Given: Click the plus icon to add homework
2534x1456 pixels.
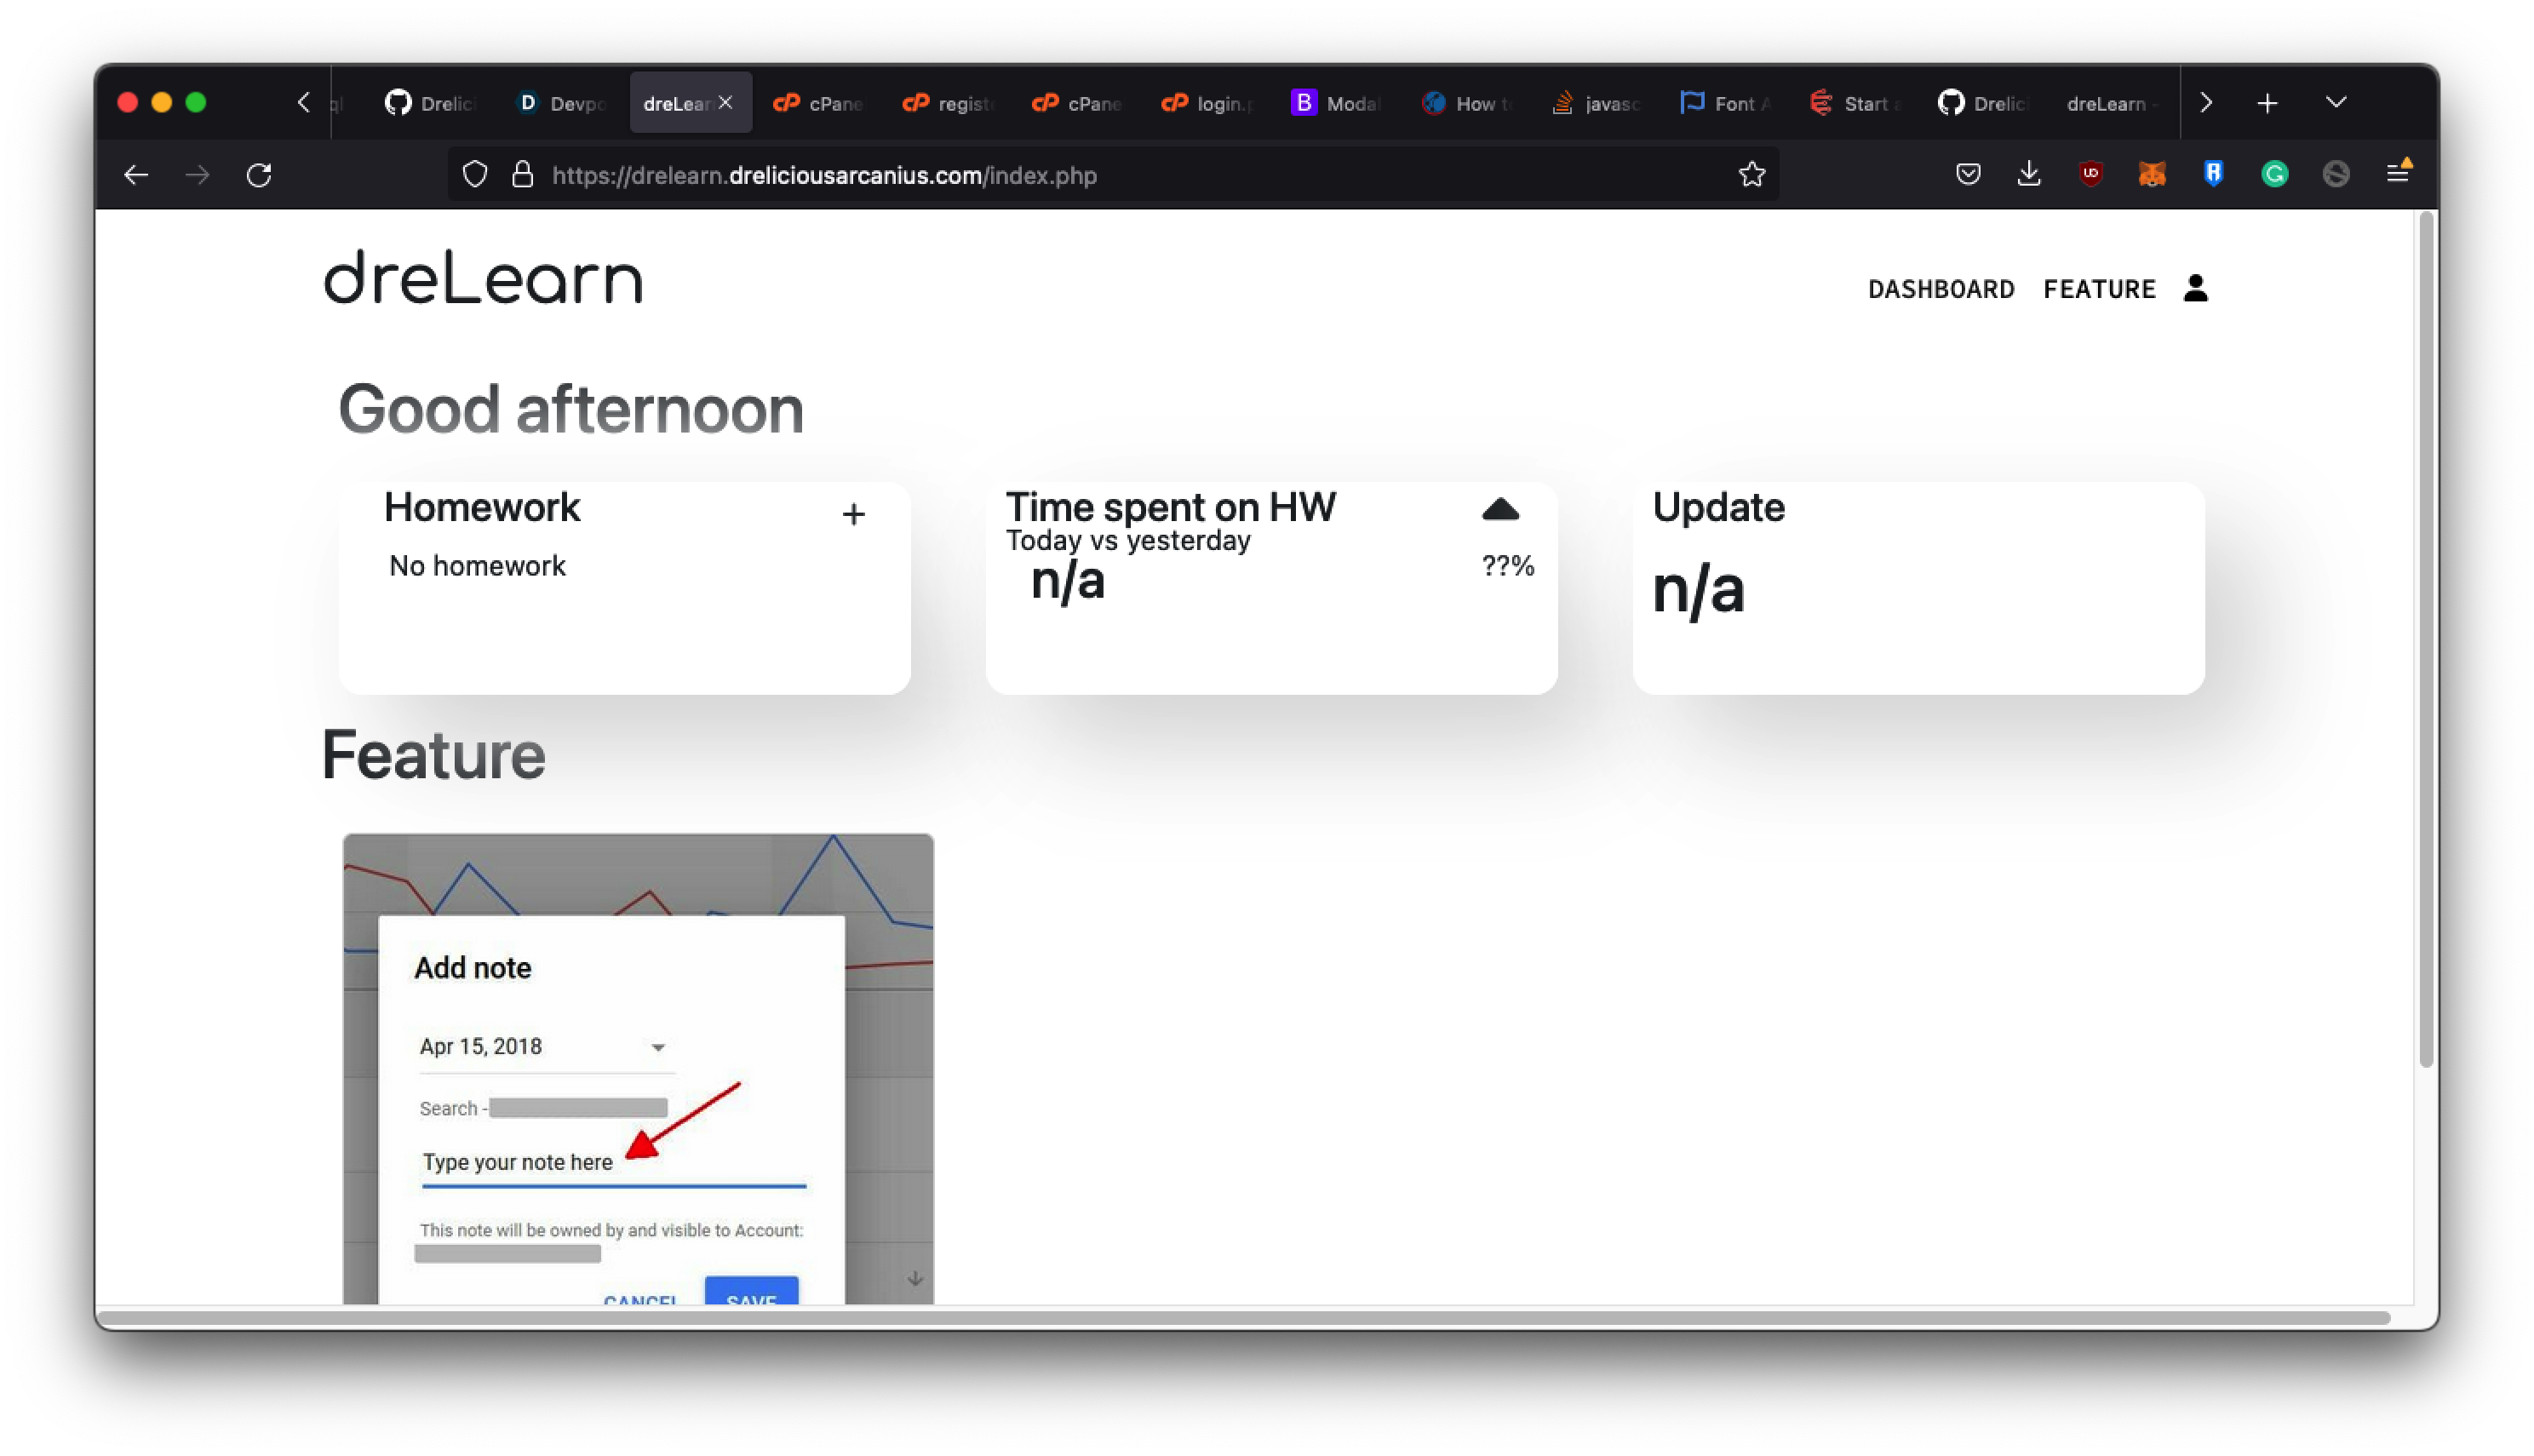Looking at the screenshot, I should click(x=853, y=515).
